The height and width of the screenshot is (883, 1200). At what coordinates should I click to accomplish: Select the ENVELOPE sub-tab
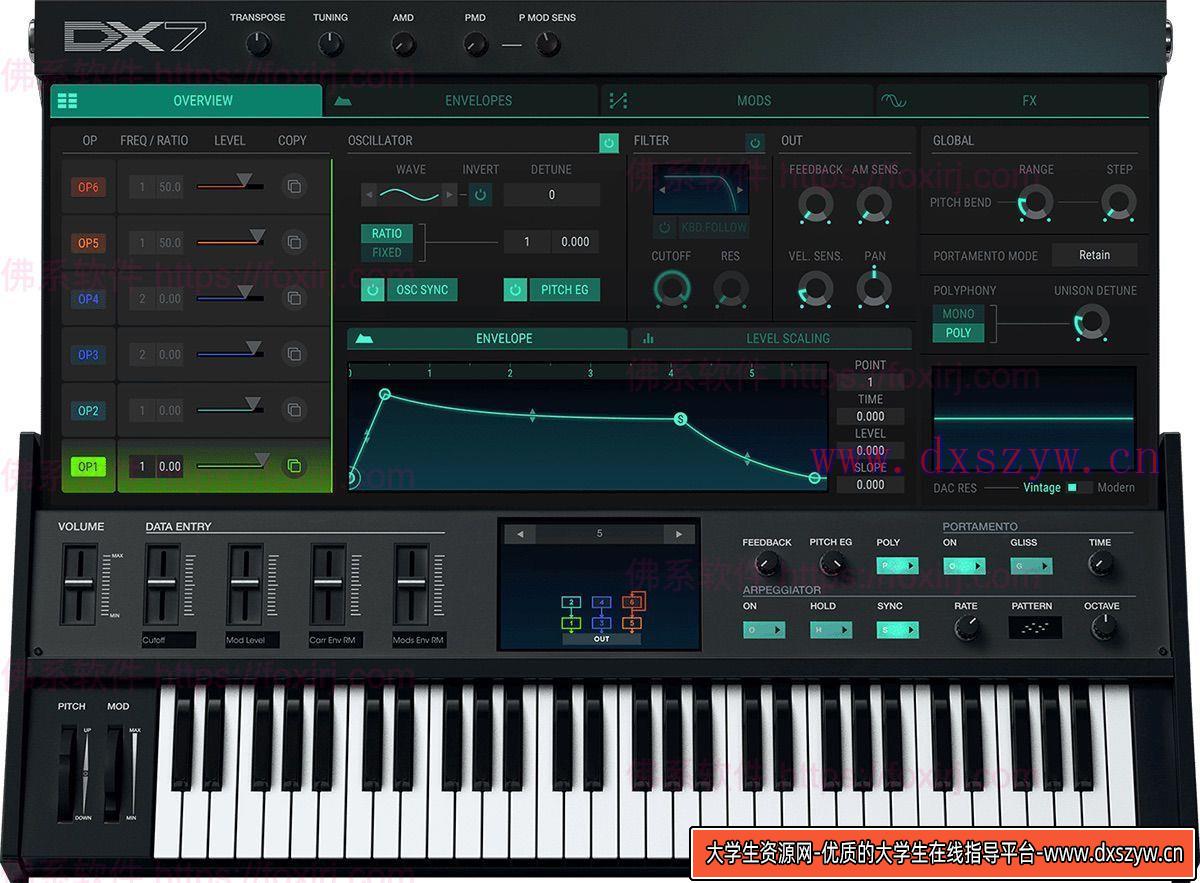tap(487, 338)
